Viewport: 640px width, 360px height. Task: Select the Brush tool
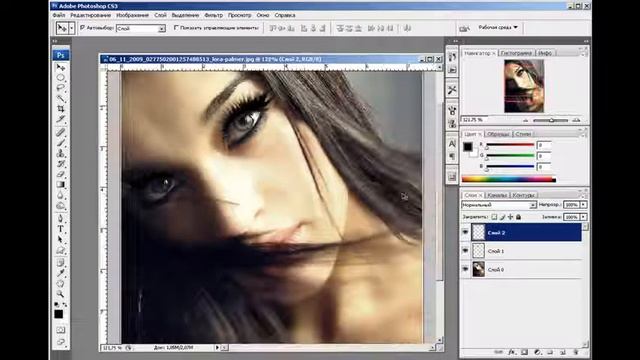click(x=60, y=143)
